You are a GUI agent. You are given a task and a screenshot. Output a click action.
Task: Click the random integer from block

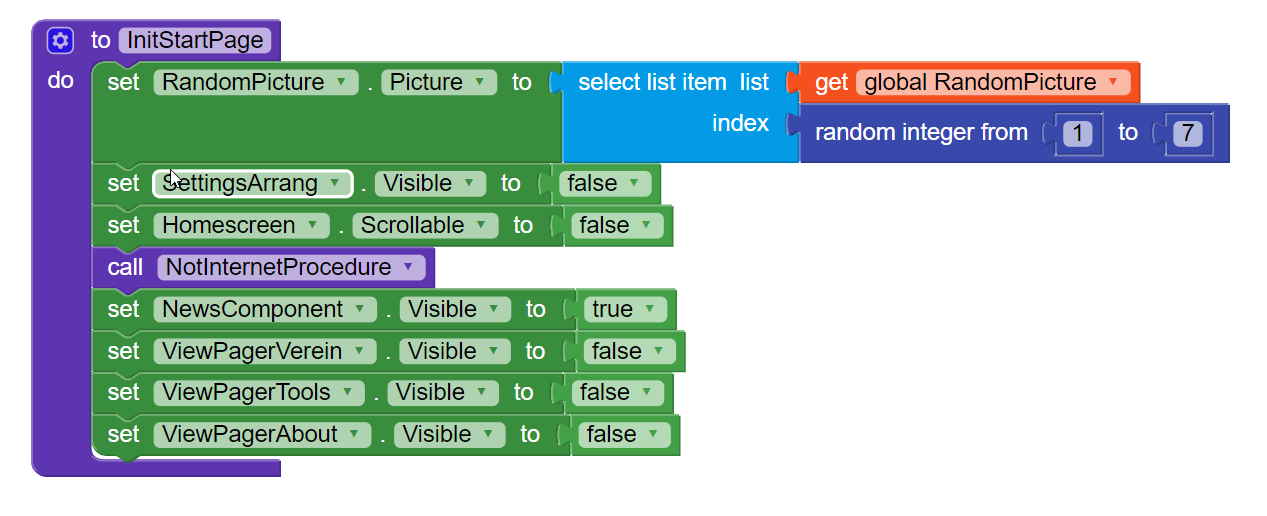[x=920, y=132]
